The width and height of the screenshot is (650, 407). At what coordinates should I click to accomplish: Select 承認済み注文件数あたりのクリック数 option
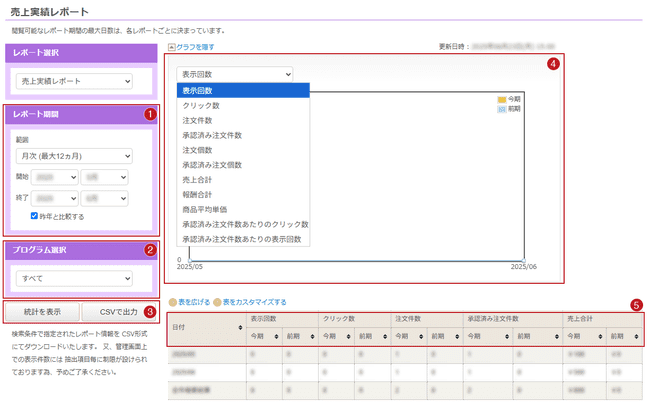click(243, 225)
